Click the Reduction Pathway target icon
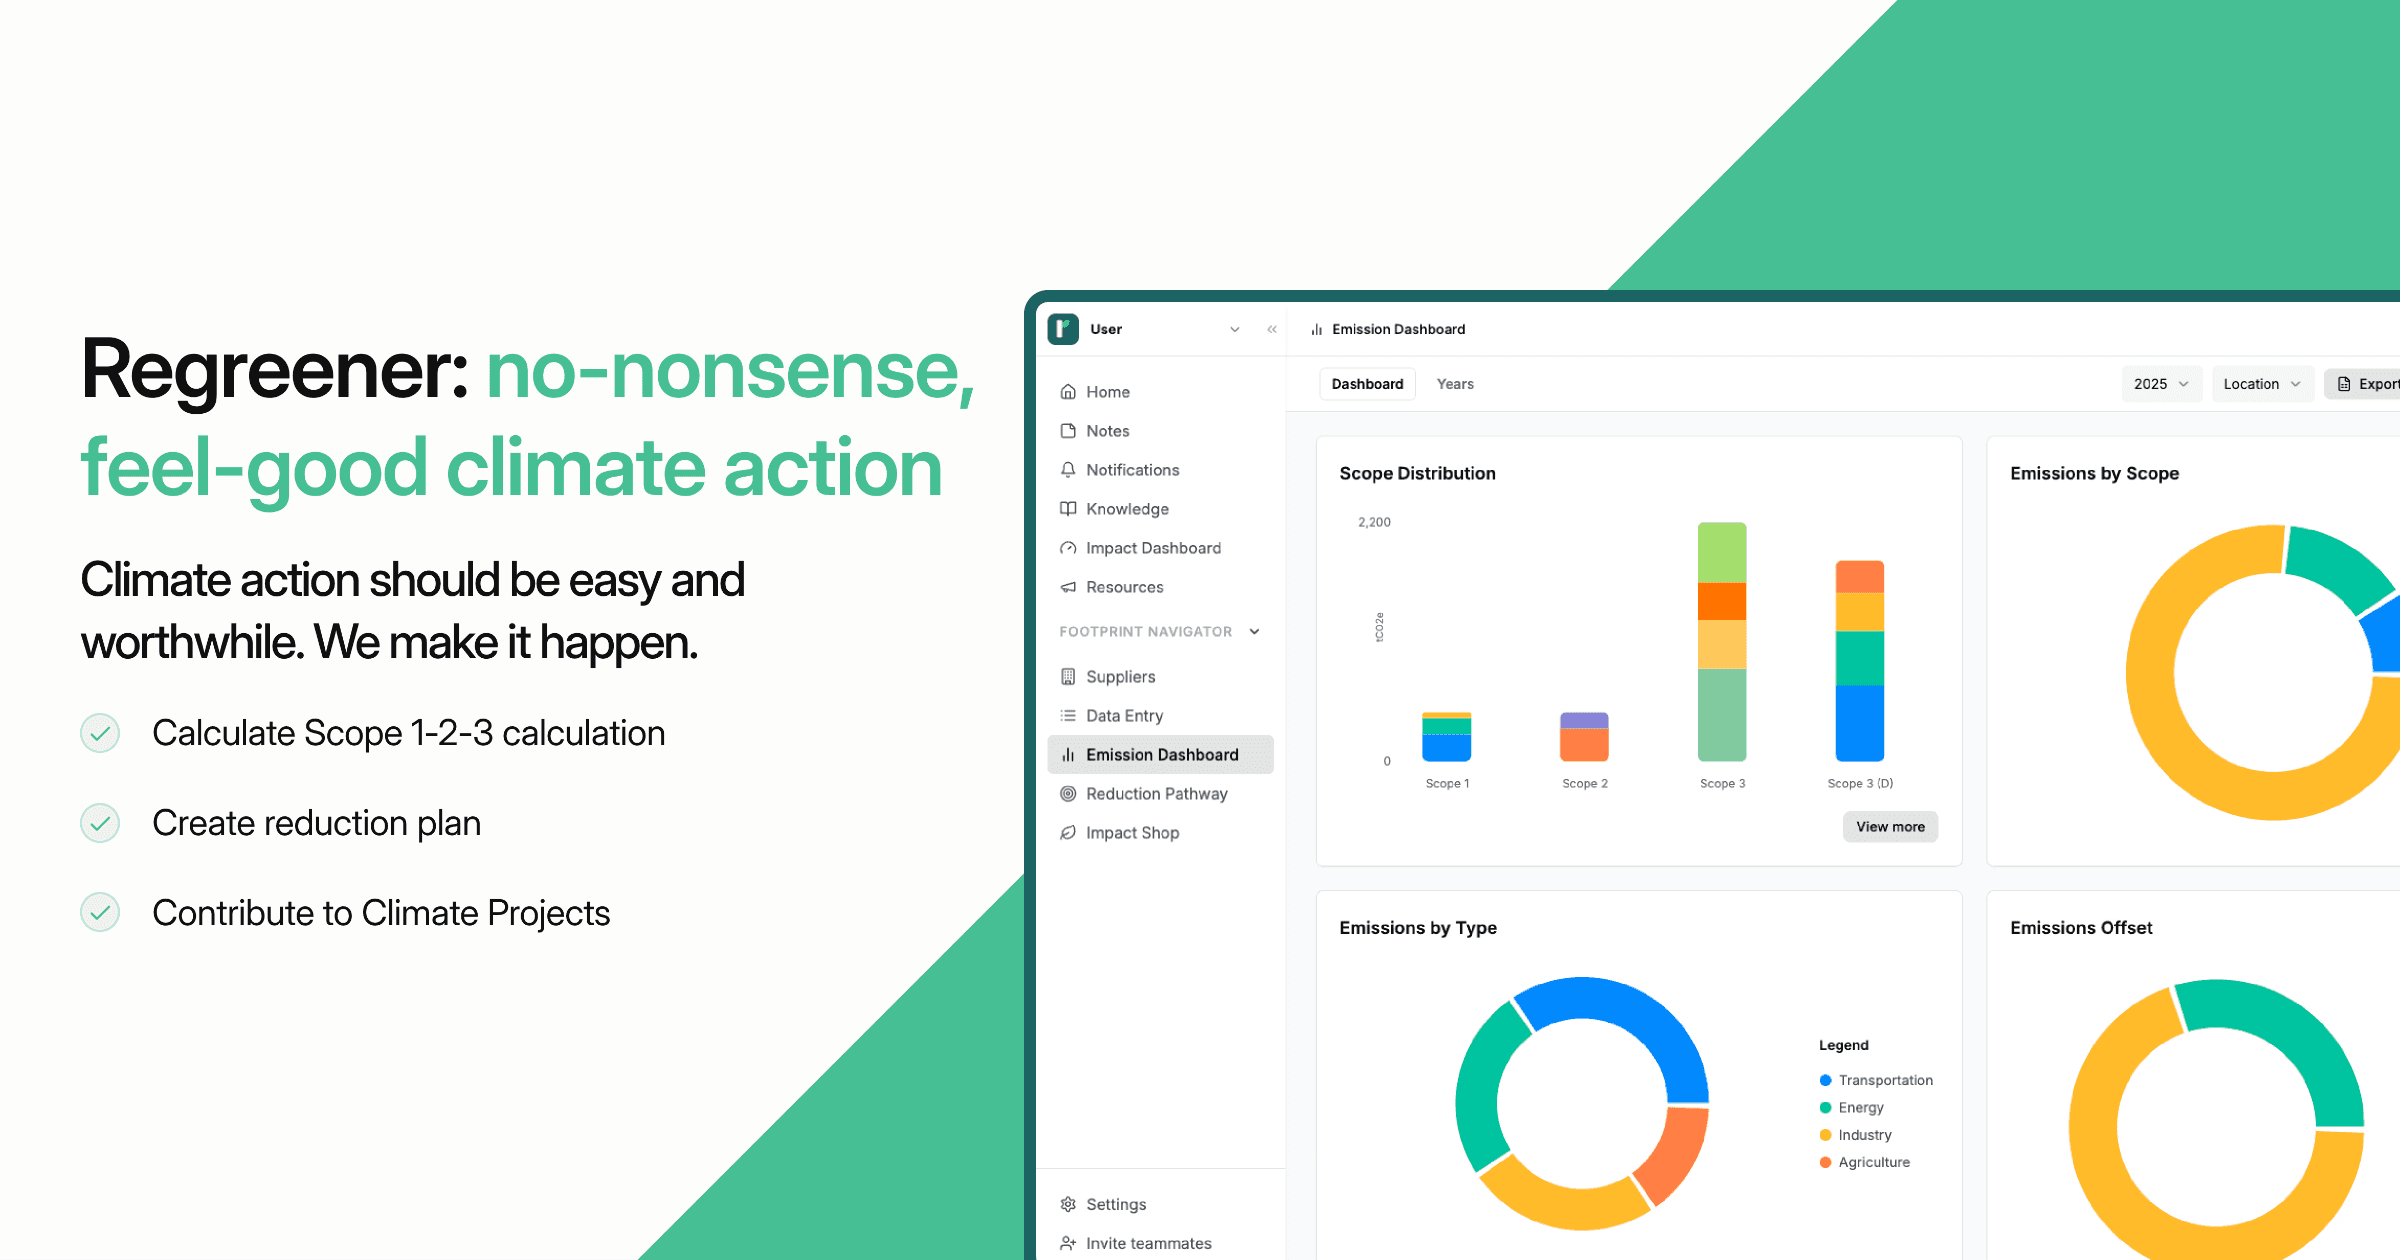 [x=1068, y=794]
